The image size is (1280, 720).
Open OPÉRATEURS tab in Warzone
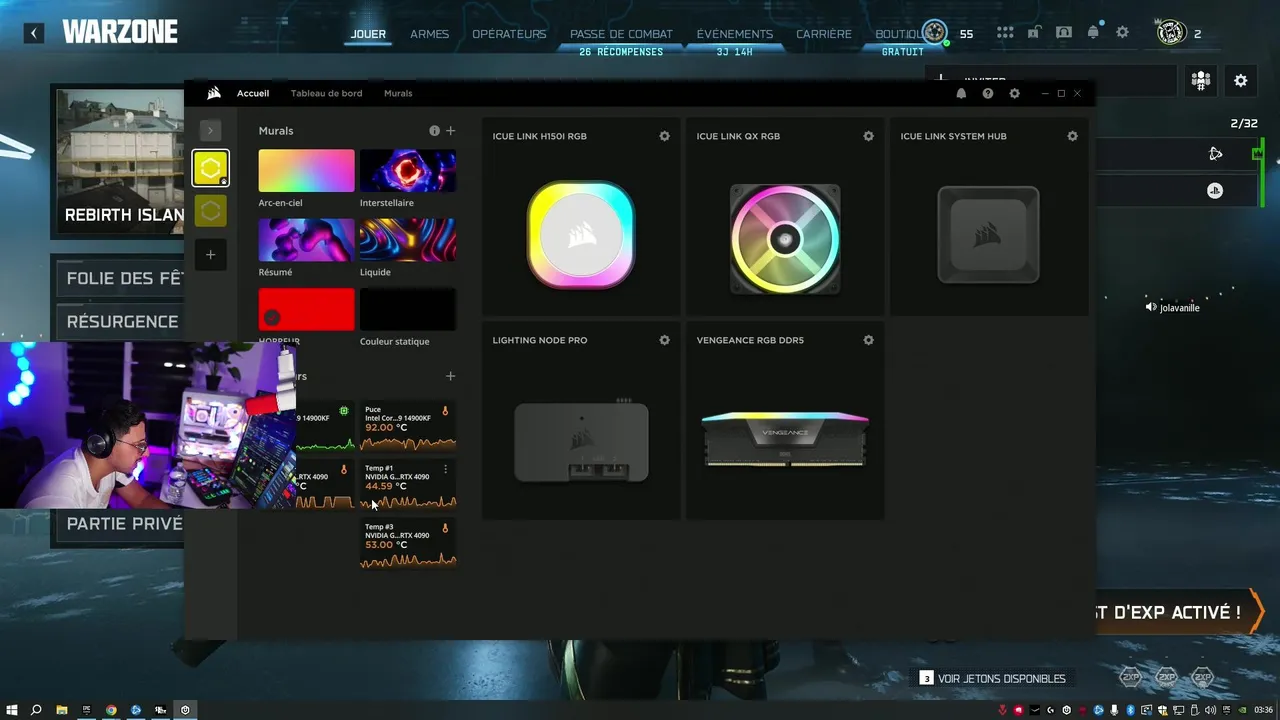pyautogui.click(x=509, y=34)
